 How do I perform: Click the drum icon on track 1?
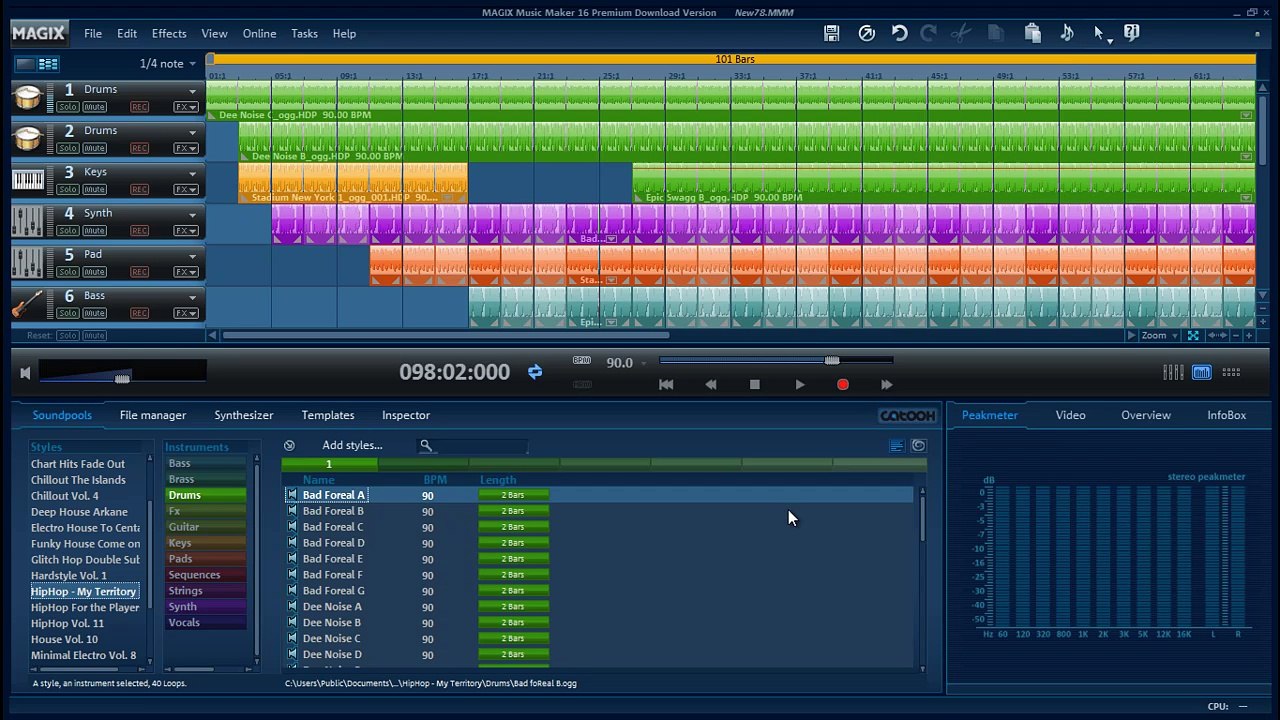28,97
